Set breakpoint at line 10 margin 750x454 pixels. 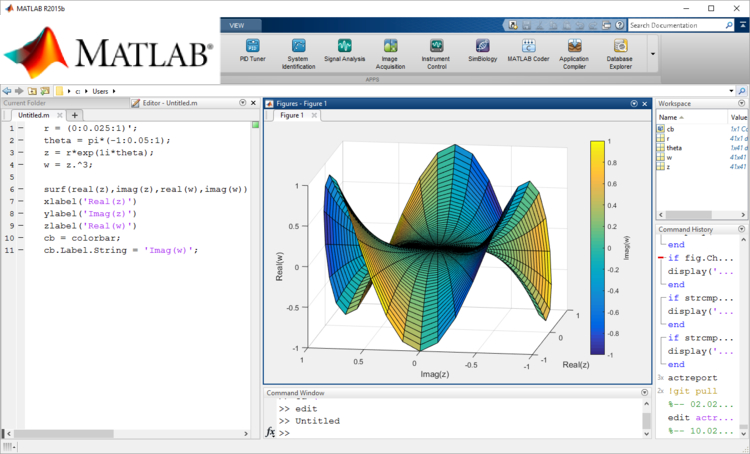coord(22,238)
